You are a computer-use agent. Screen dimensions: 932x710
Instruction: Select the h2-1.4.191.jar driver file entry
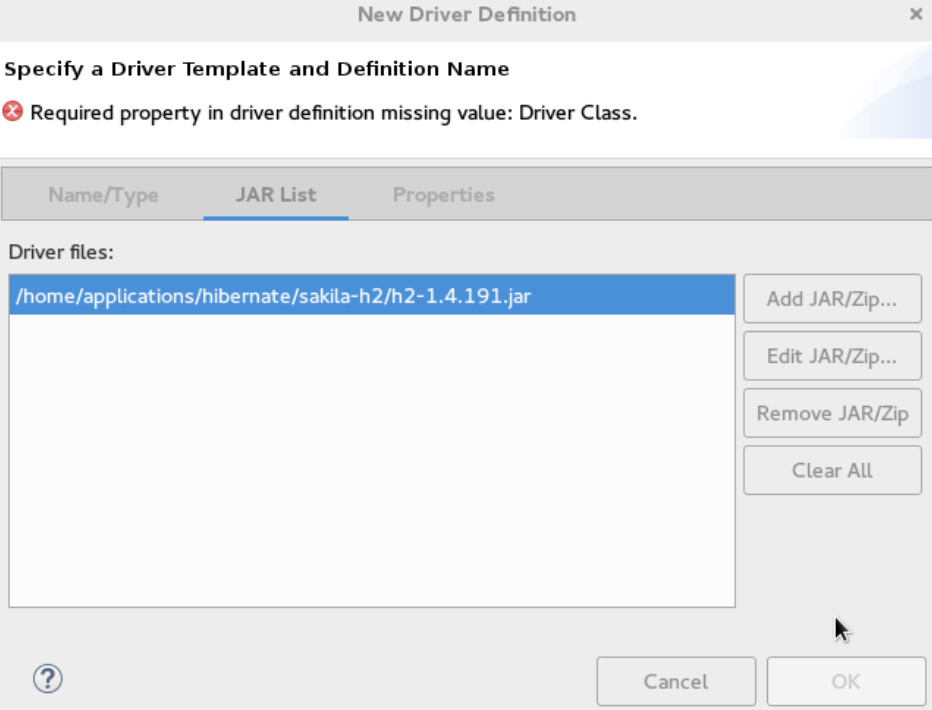pyautogui.click(x=372, y=295)
